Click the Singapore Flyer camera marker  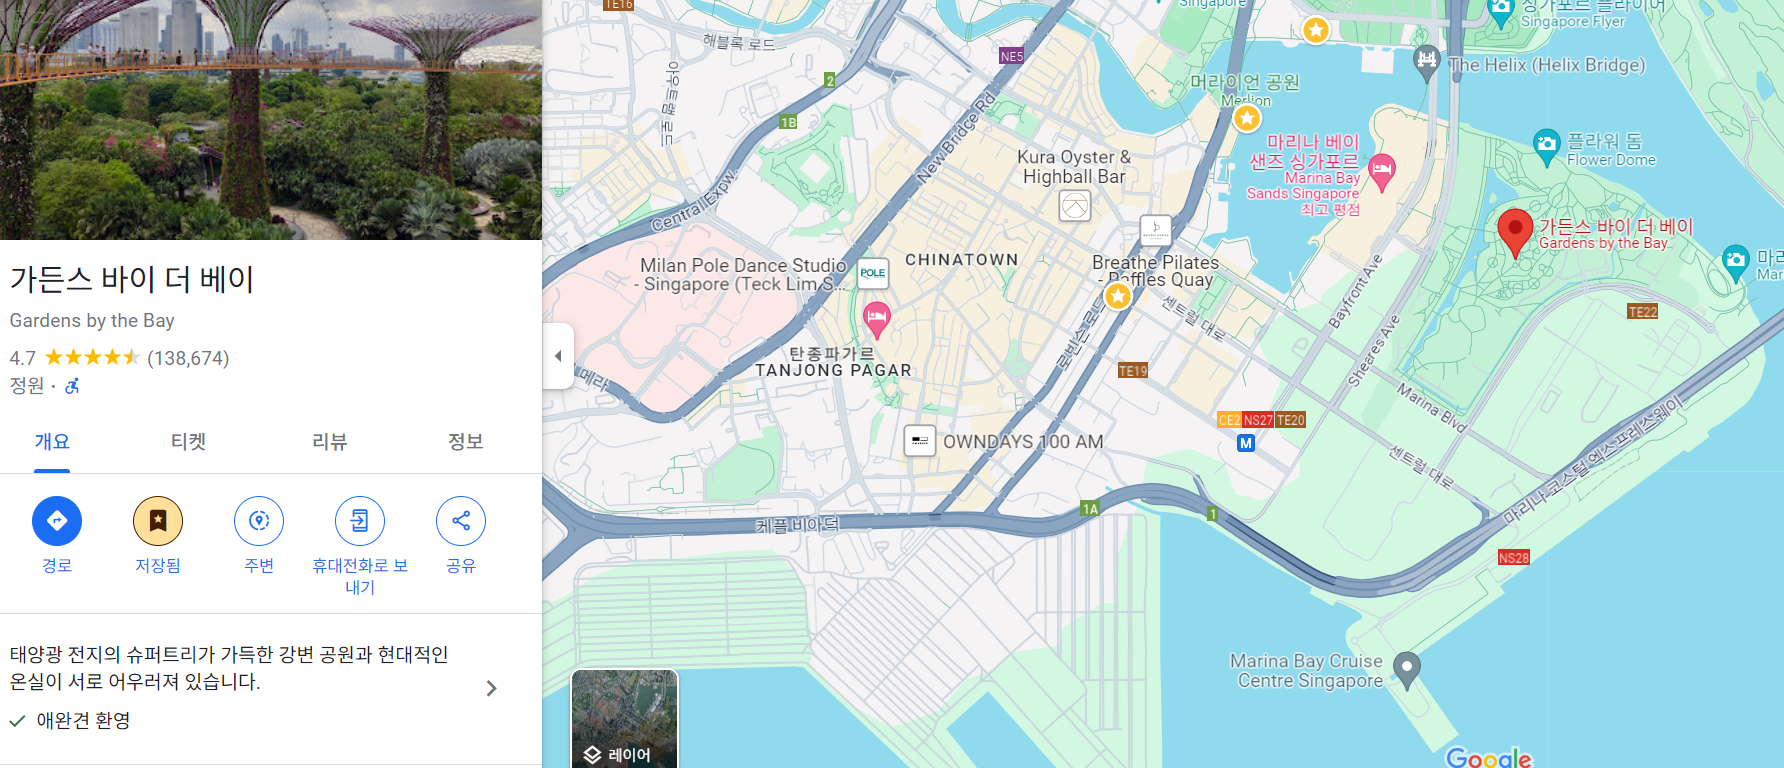[x=1500, y=13]
